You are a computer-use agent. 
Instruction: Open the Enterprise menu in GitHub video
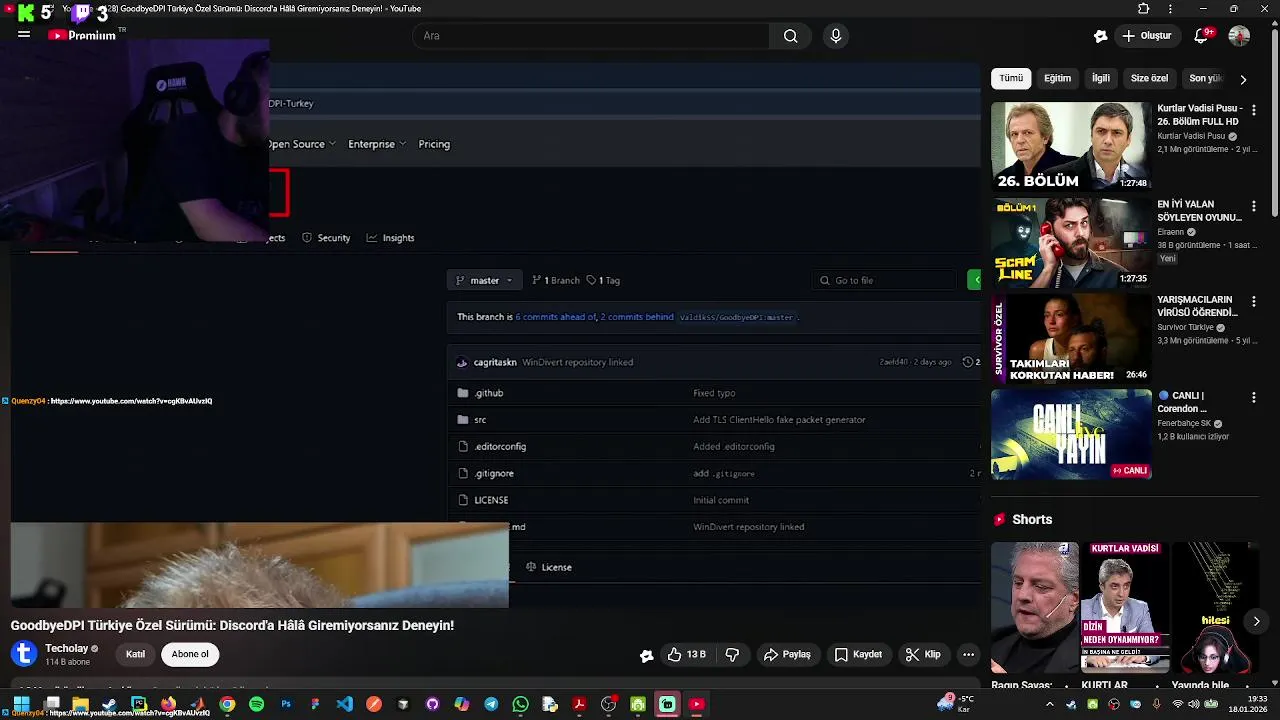377,144
